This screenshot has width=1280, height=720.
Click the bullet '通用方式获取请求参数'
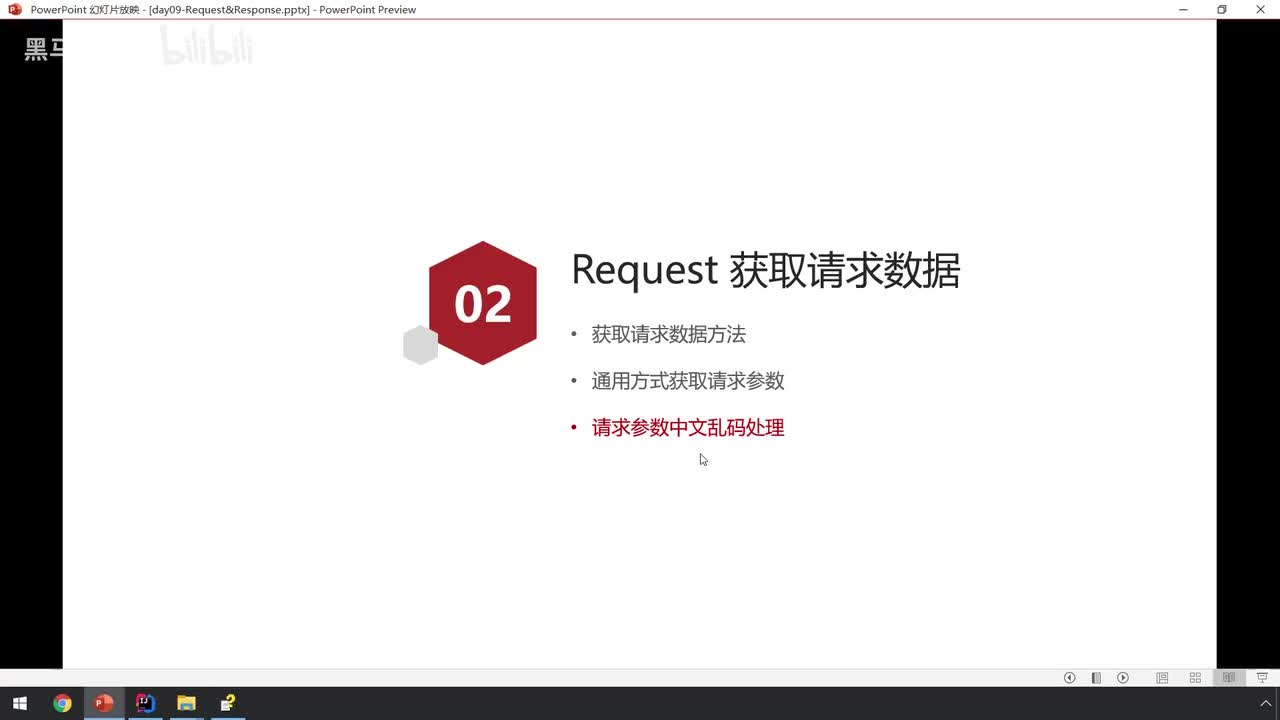(x=688, y=381)
